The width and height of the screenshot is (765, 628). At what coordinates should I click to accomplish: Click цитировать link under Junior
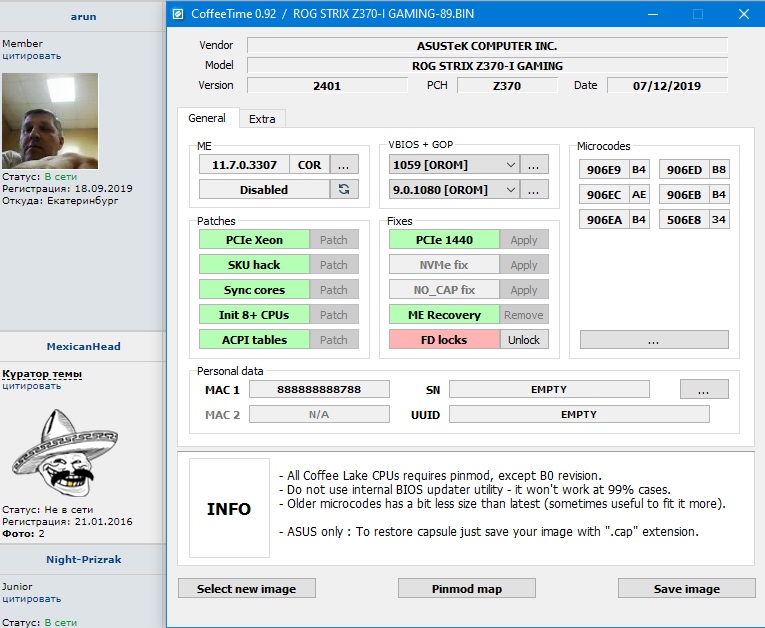(32, 599)
